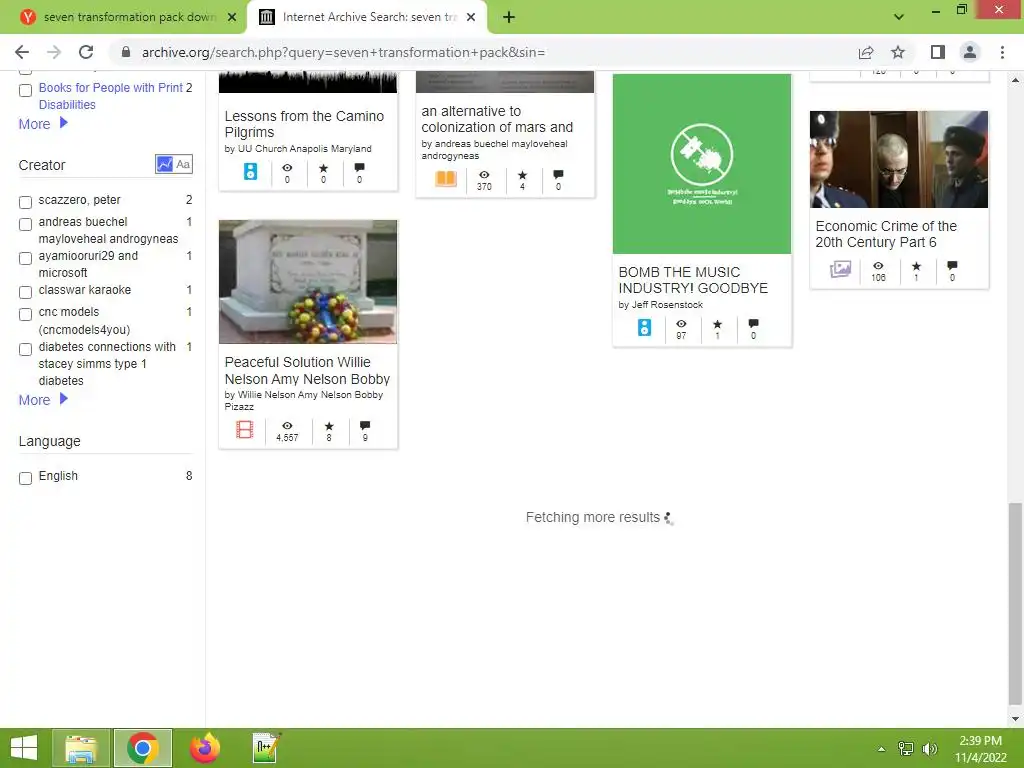Image resolution: width=1024 pixels, height=768 pixels.
Task: Click the Economic Crime photo thumbnail
Action: [x=899, y=159]
